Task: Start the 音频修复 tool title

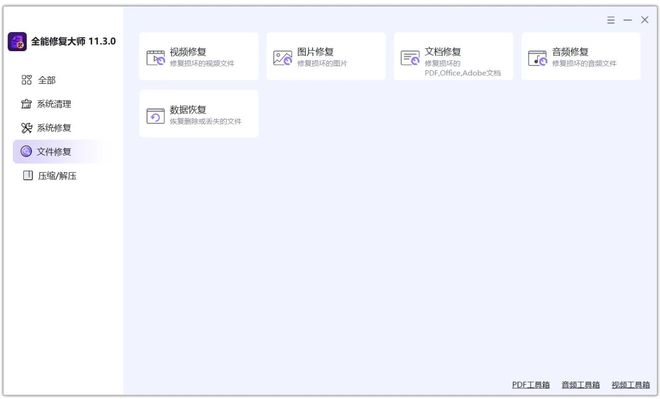Action: point(570,52)
